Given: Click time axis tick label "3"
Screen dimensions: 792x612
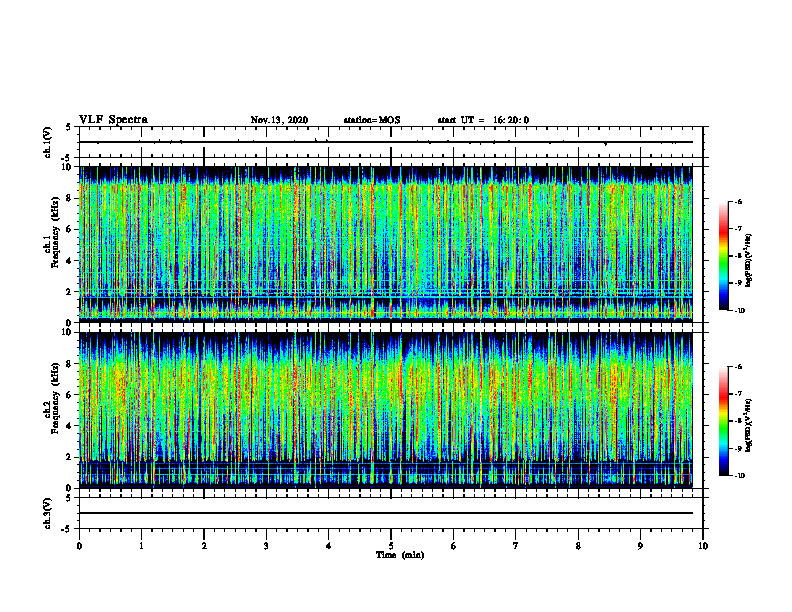Looking at the screenshot, I should [x=266, y=546].
